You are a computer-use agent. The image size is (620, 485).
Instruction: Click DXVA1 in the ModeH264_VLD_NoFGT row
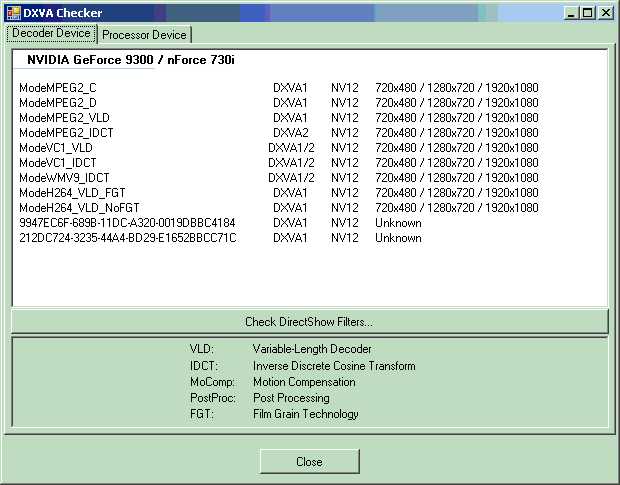(290, 208)
